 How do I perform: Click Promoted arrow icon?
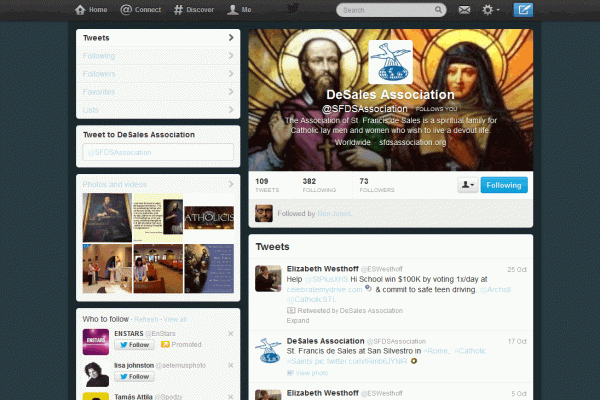[165, 344]
